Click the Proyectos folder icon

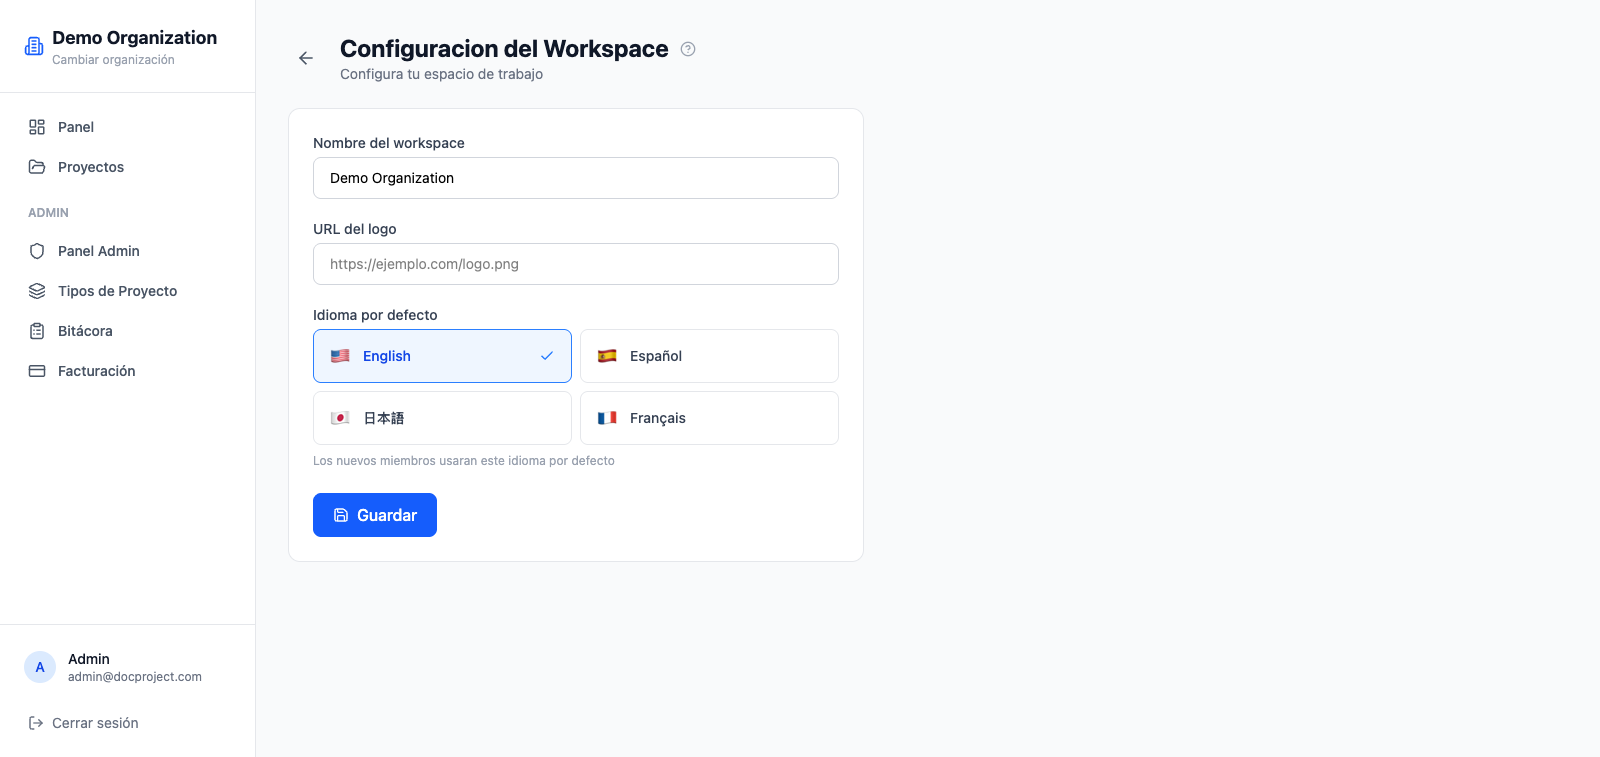pyautogui.click(x=37, y=167)
